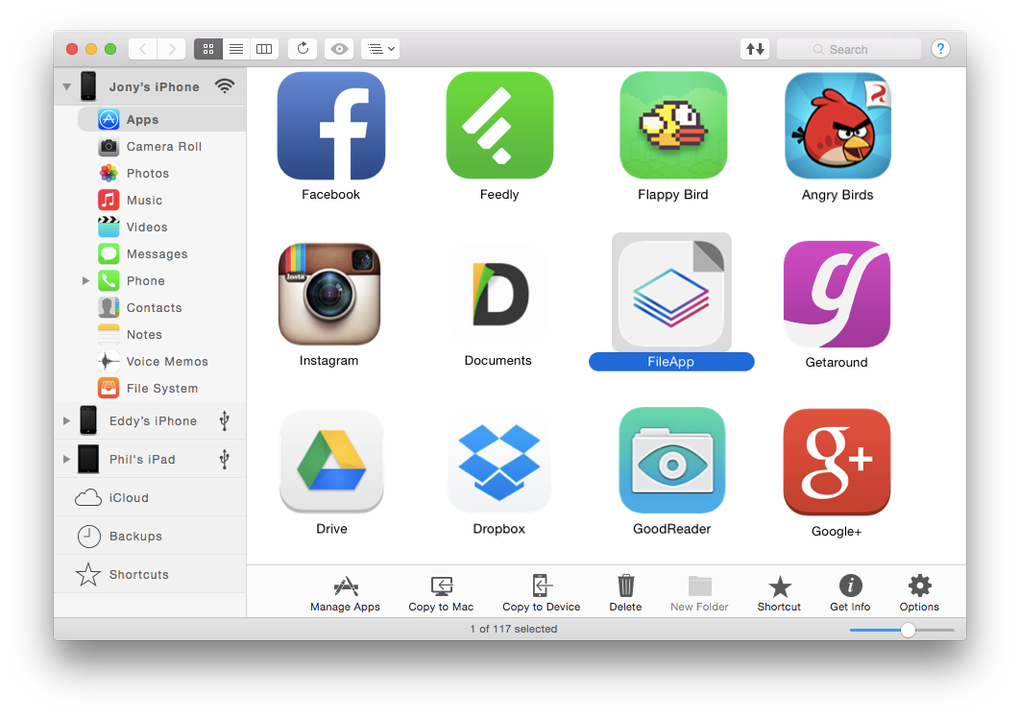
Task: Open Backups from the sidebar
Action: coord(140,536)
